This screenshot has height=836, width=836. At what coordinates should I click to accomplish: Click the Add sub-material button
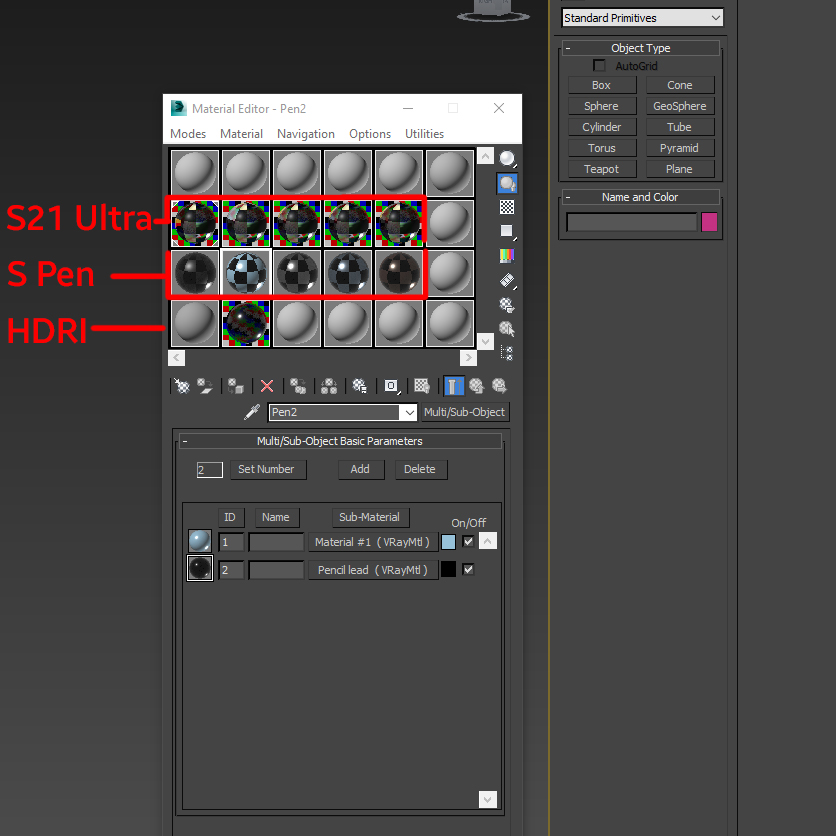(x=361, y=470)
